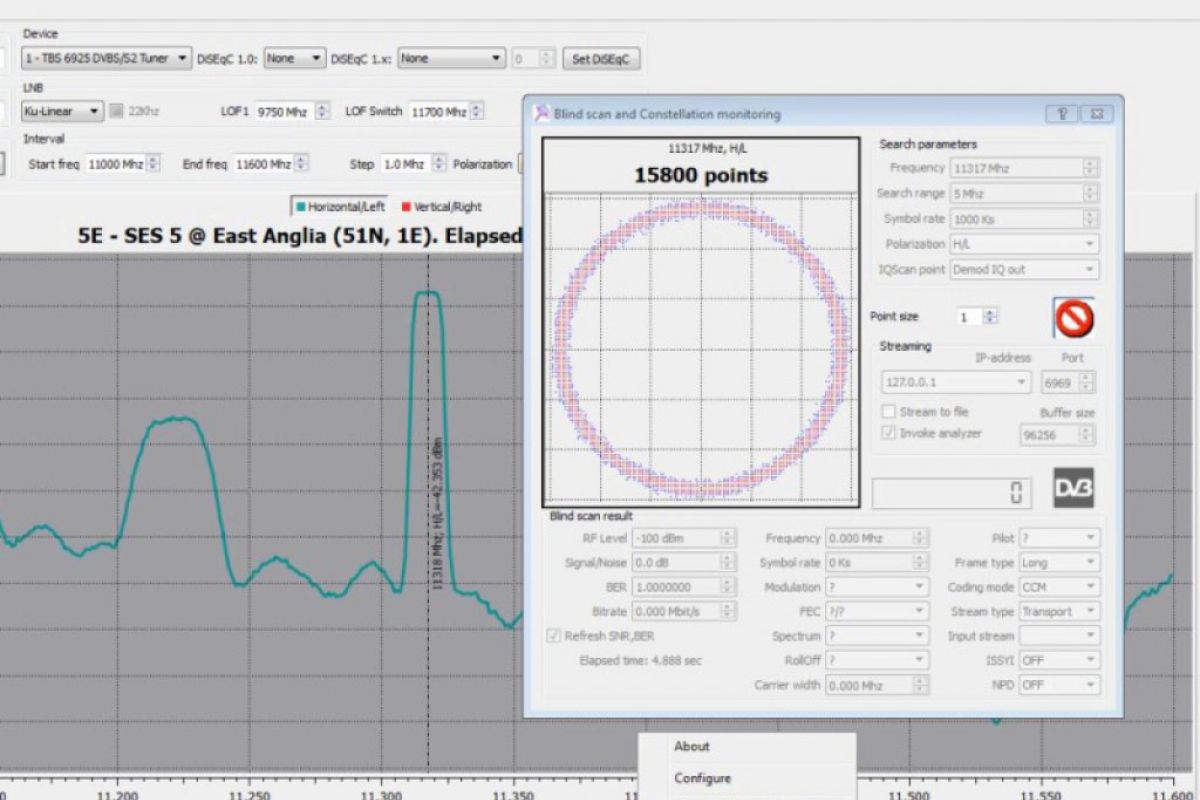The image size is (1200, 800).
Task: Click the red stop constellation icon
Action: 1074,319
